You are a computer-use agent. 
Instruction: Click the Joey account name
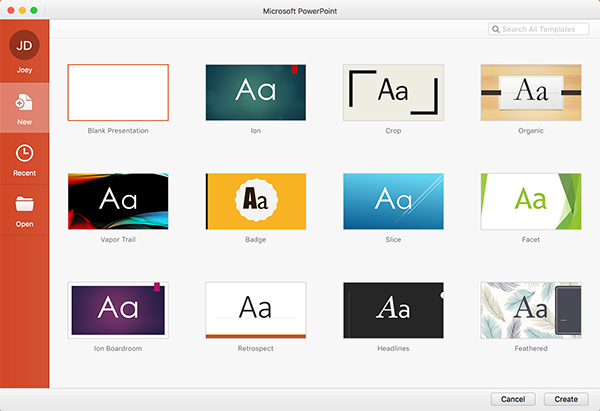click(24, 70)
